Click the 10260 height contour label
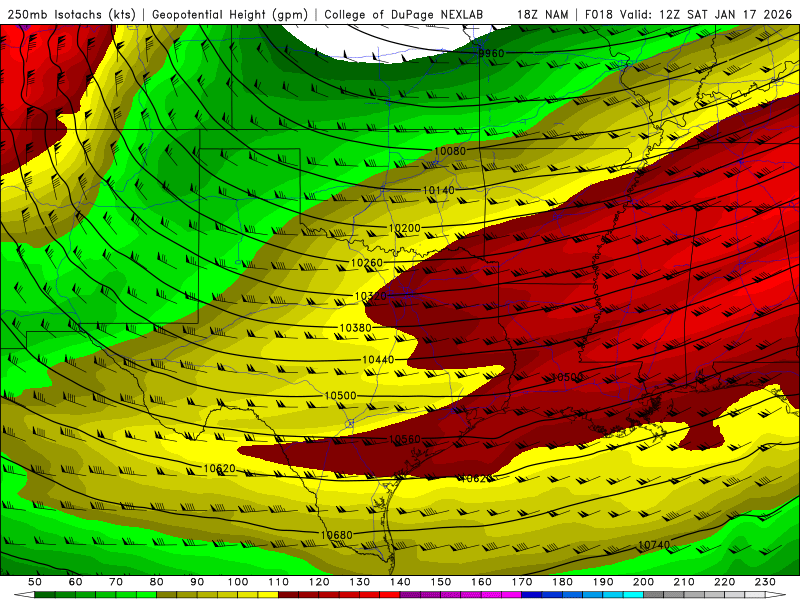Viewport: 800px width, 600px height. click(367, 263)
